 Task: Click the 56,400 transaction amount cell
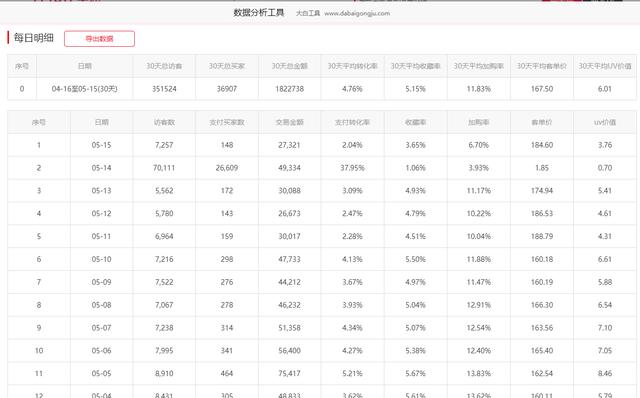point(289,351)
